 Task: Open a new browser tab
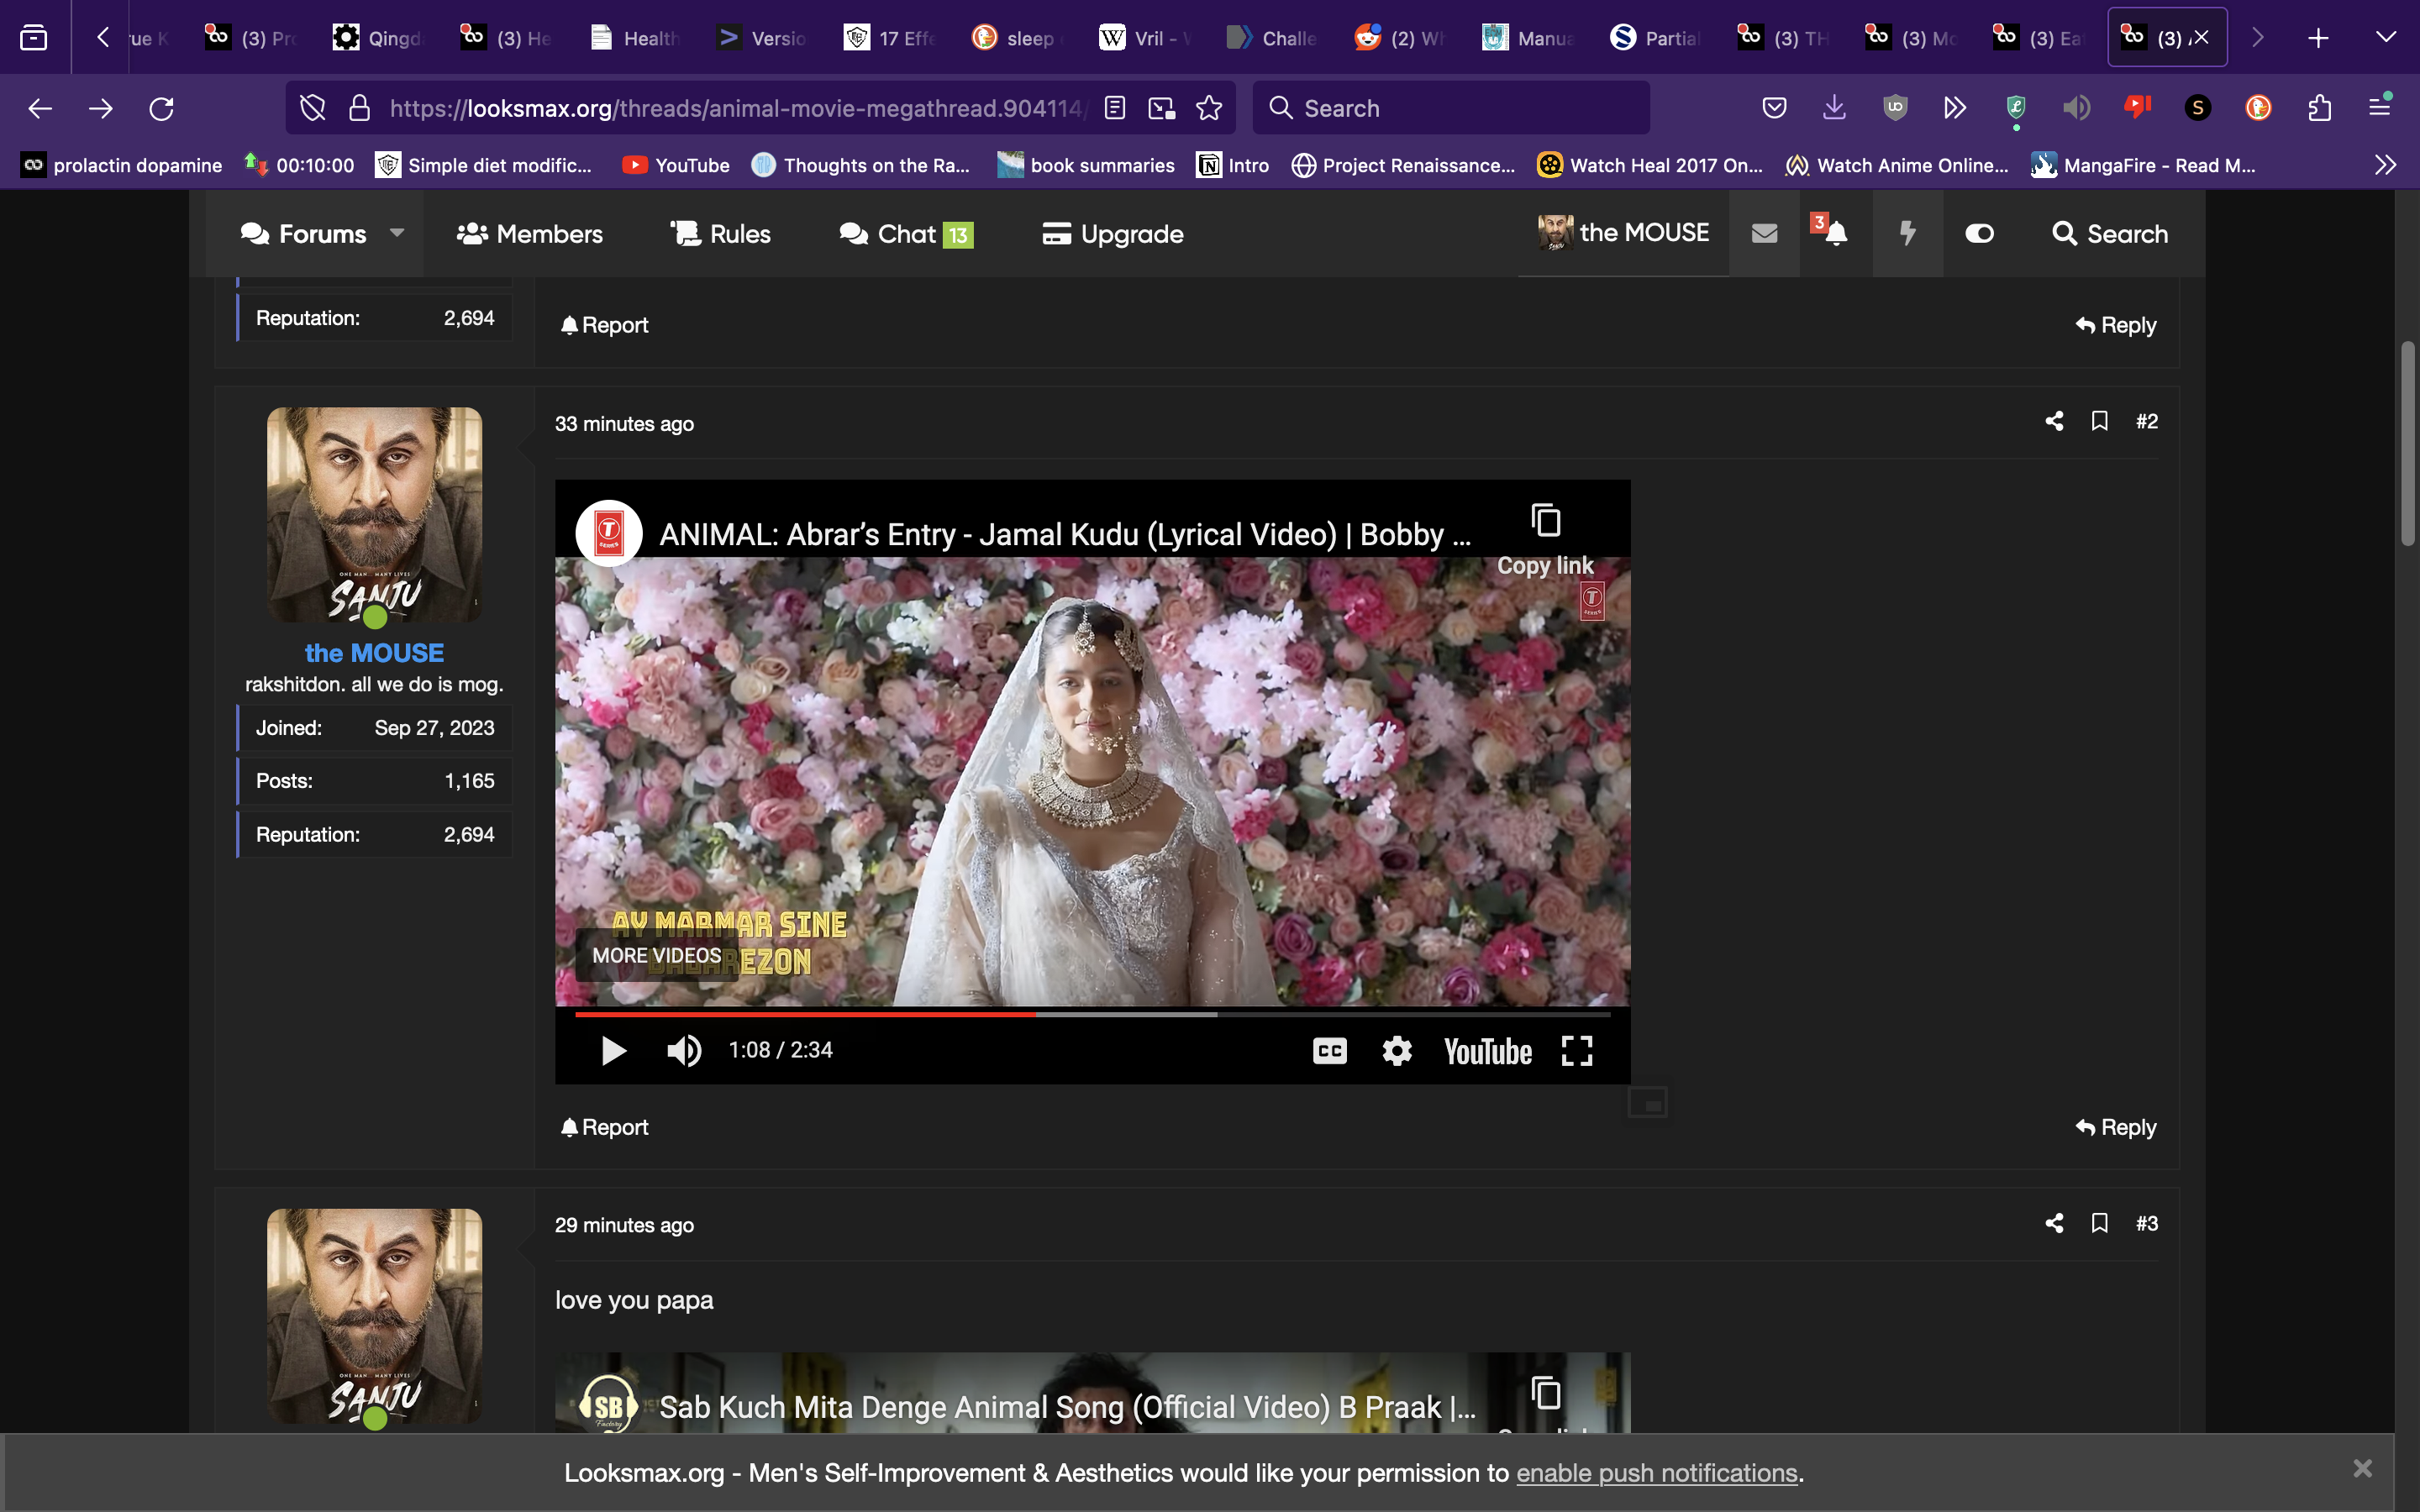point(2318,38)
